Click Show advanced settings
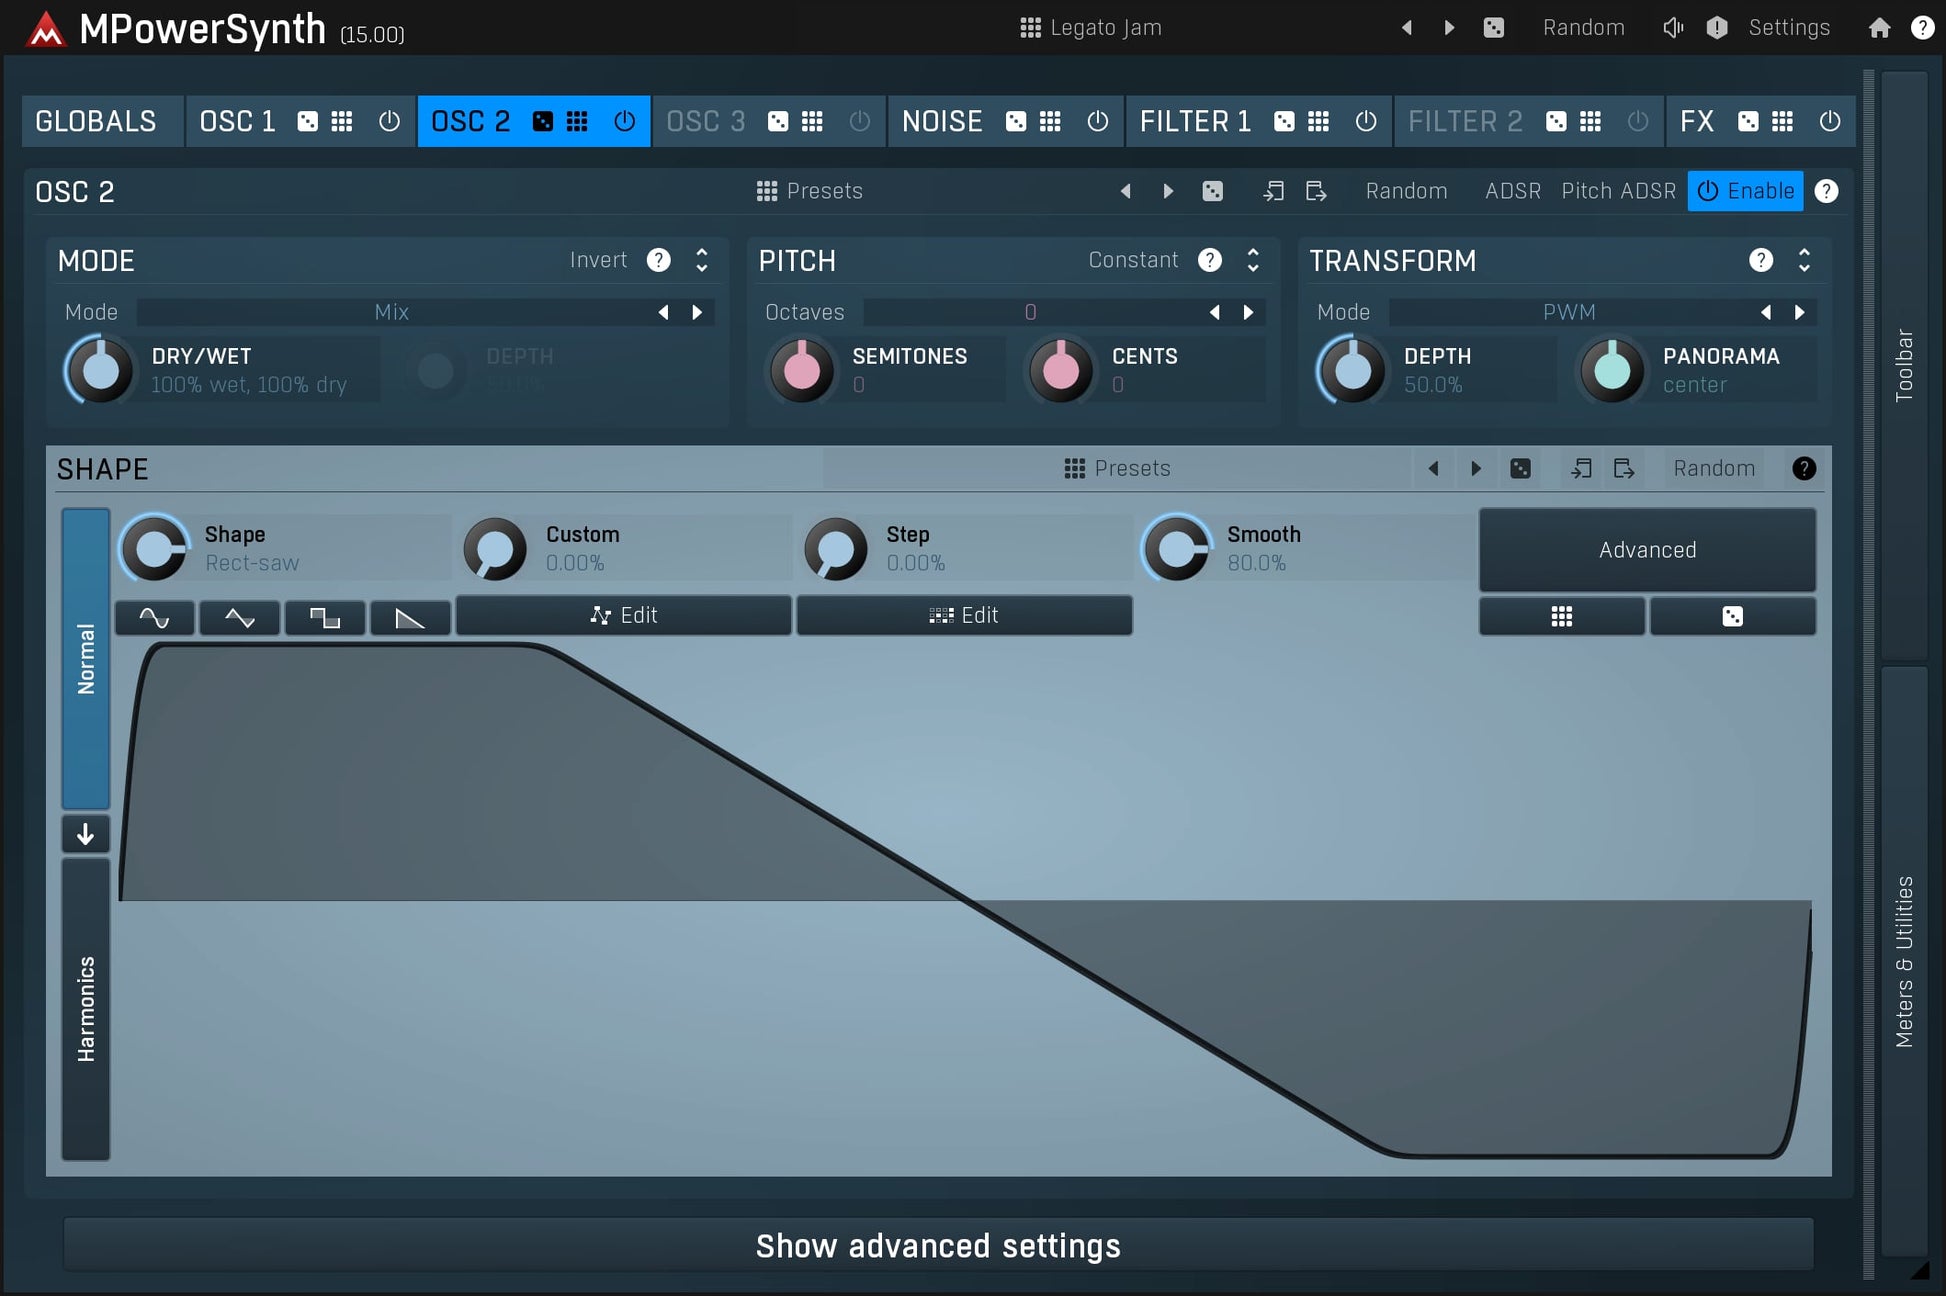 (937, 1245)
